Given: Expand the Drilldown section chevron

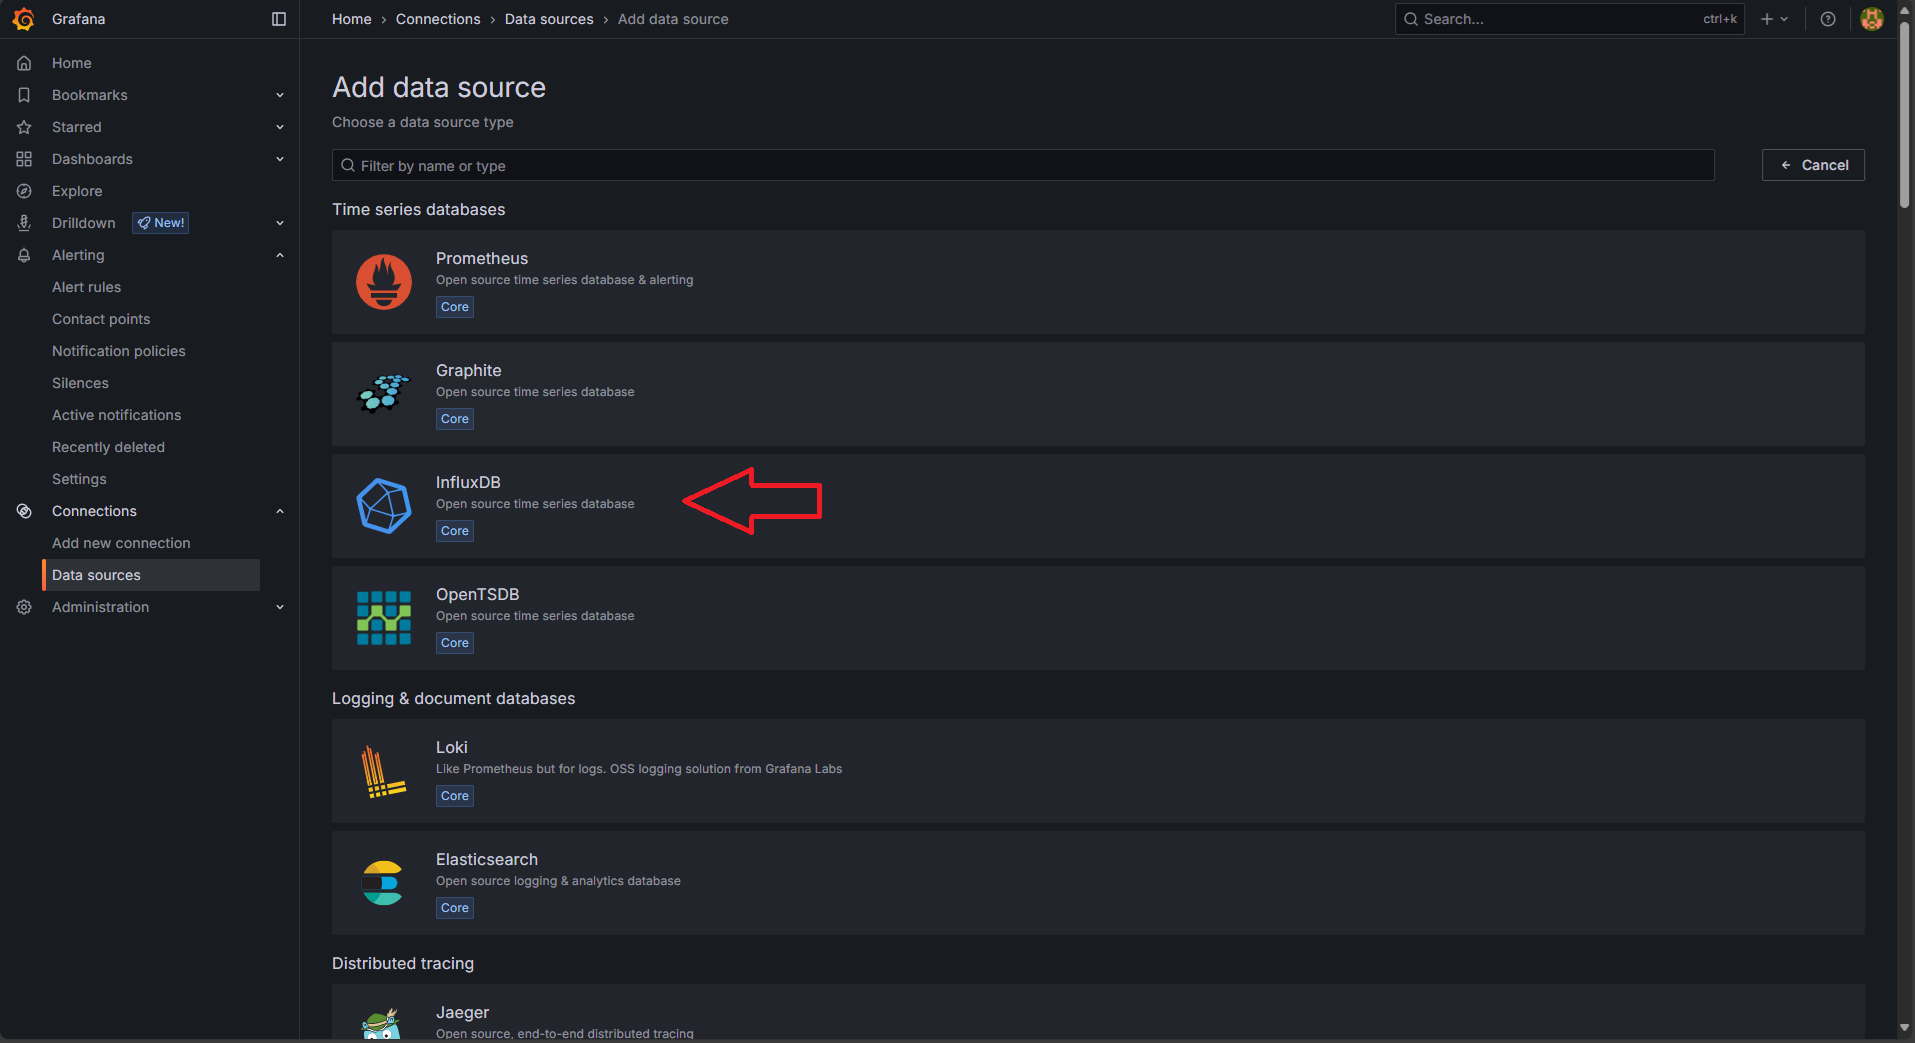Looking at the screenshot, I should click(280, 223).
